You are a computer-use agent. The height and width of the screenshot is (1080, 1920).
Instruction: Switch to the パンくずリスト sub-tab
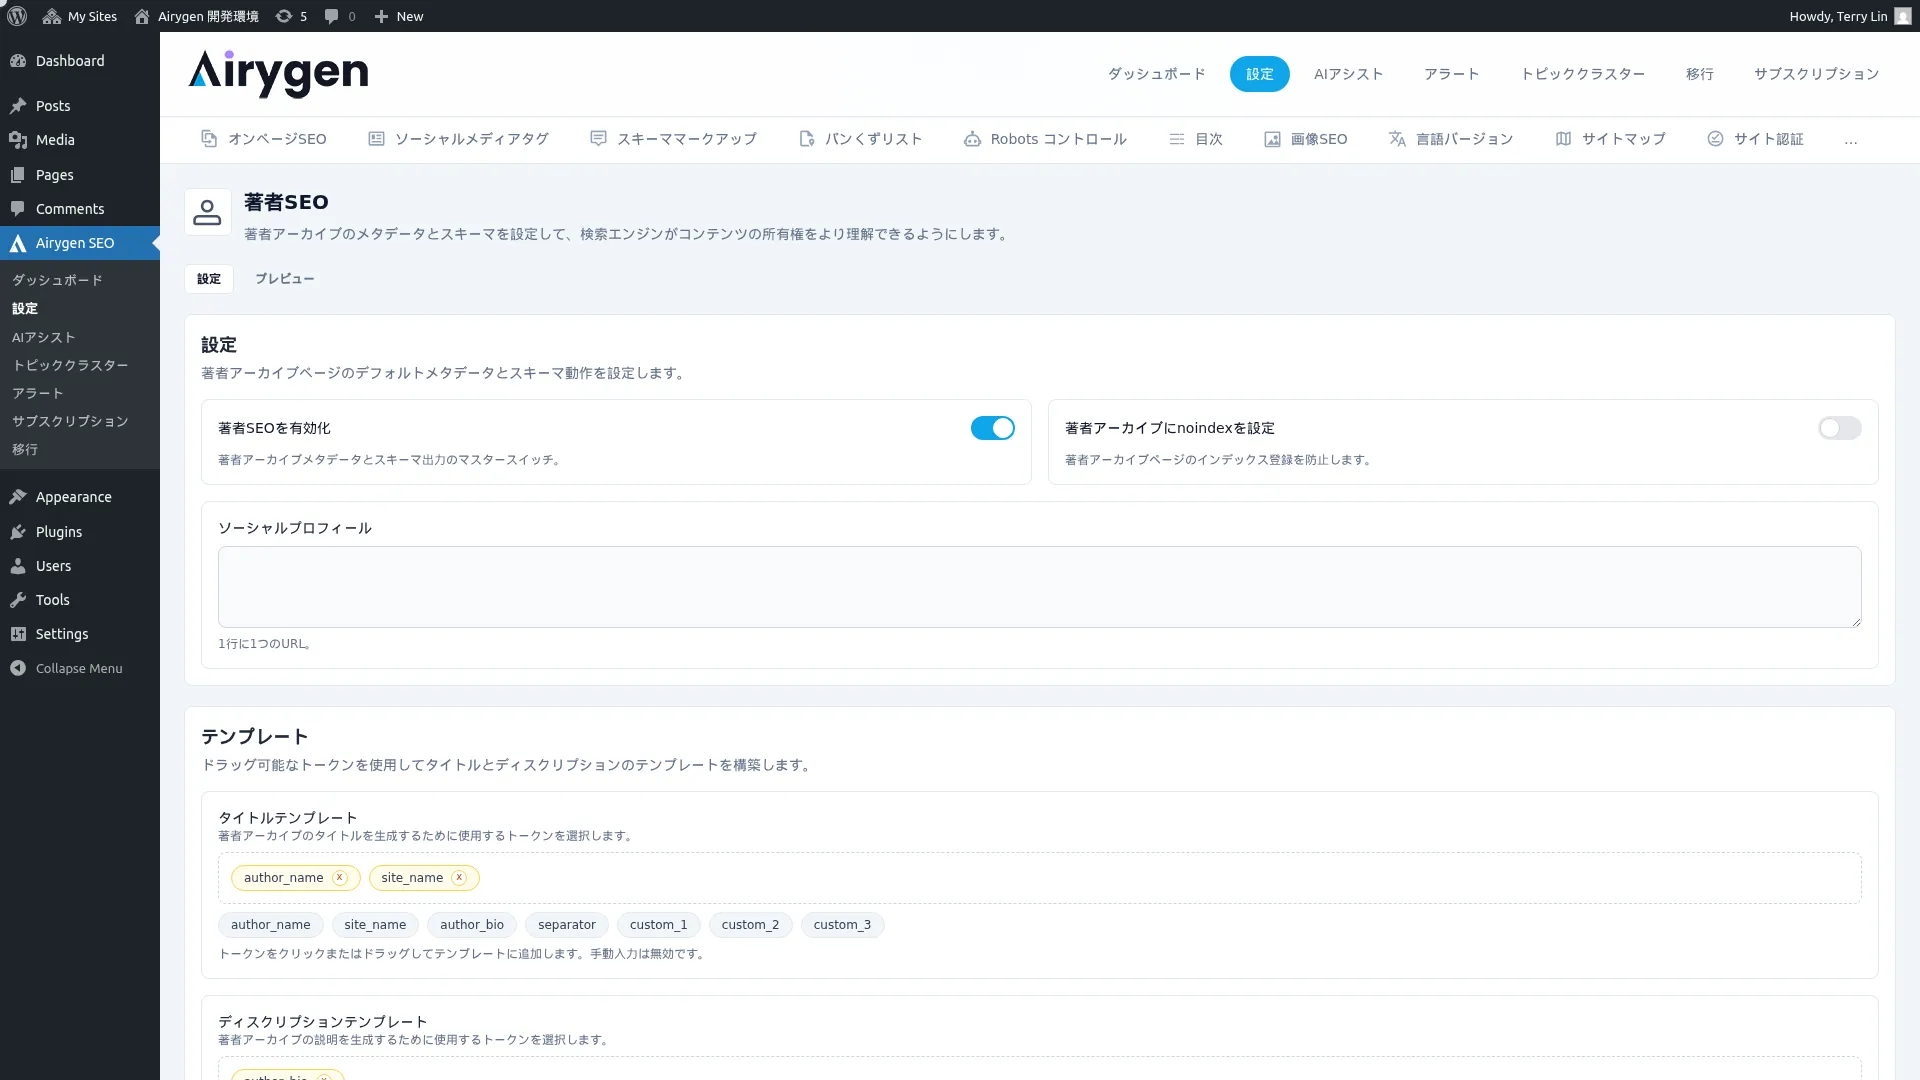click(861, 139)
